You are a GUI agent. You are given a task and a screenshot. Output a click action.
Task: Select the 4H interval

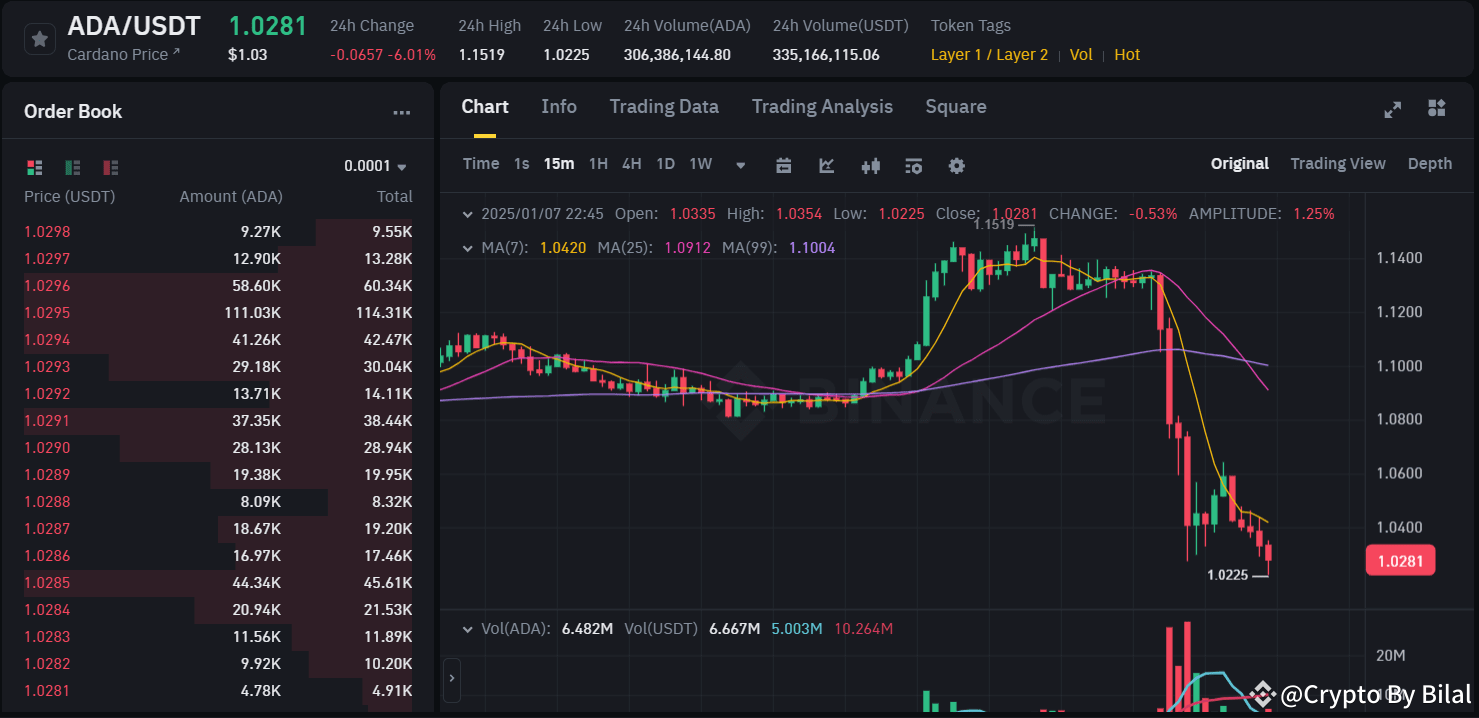[x=632, y=164]
